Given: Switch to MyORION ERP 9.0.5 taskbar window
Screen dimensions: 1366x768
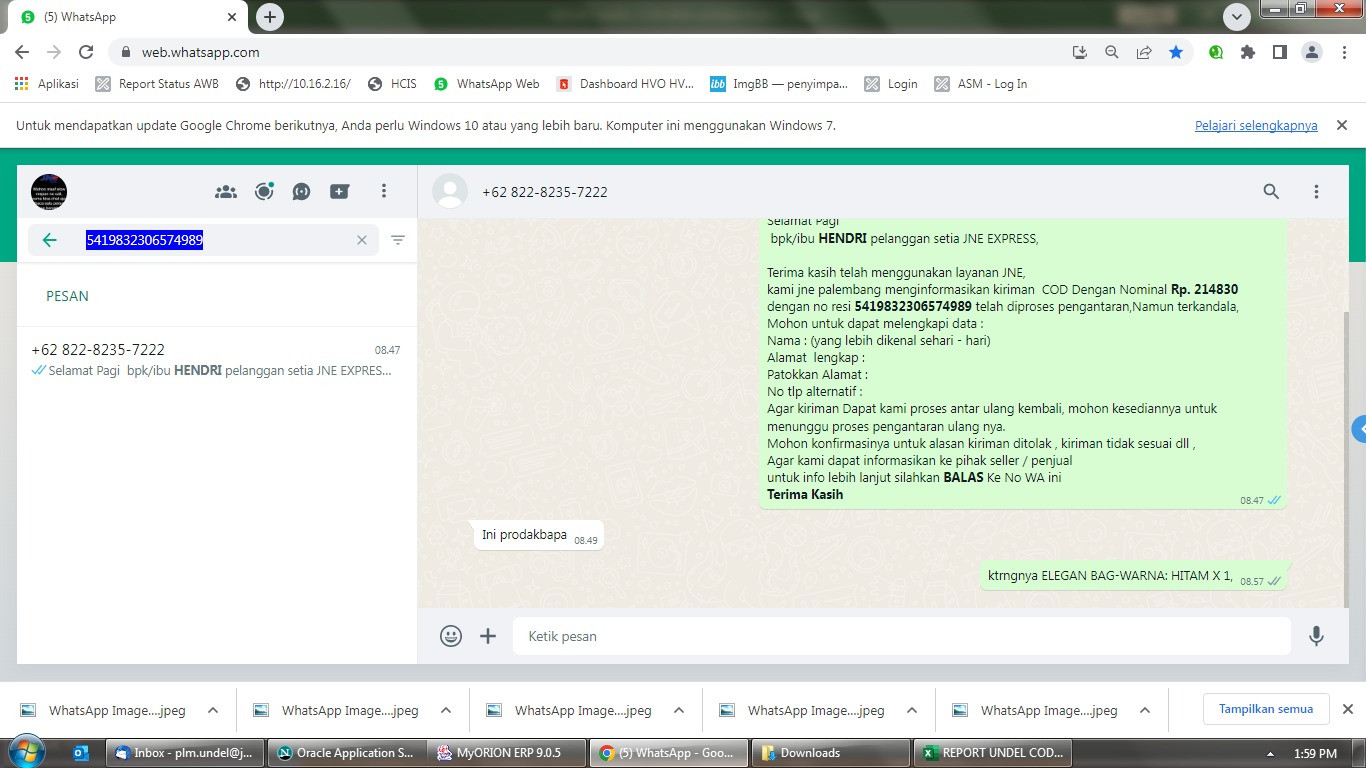Looking at the screenshot, I should 507,753.
